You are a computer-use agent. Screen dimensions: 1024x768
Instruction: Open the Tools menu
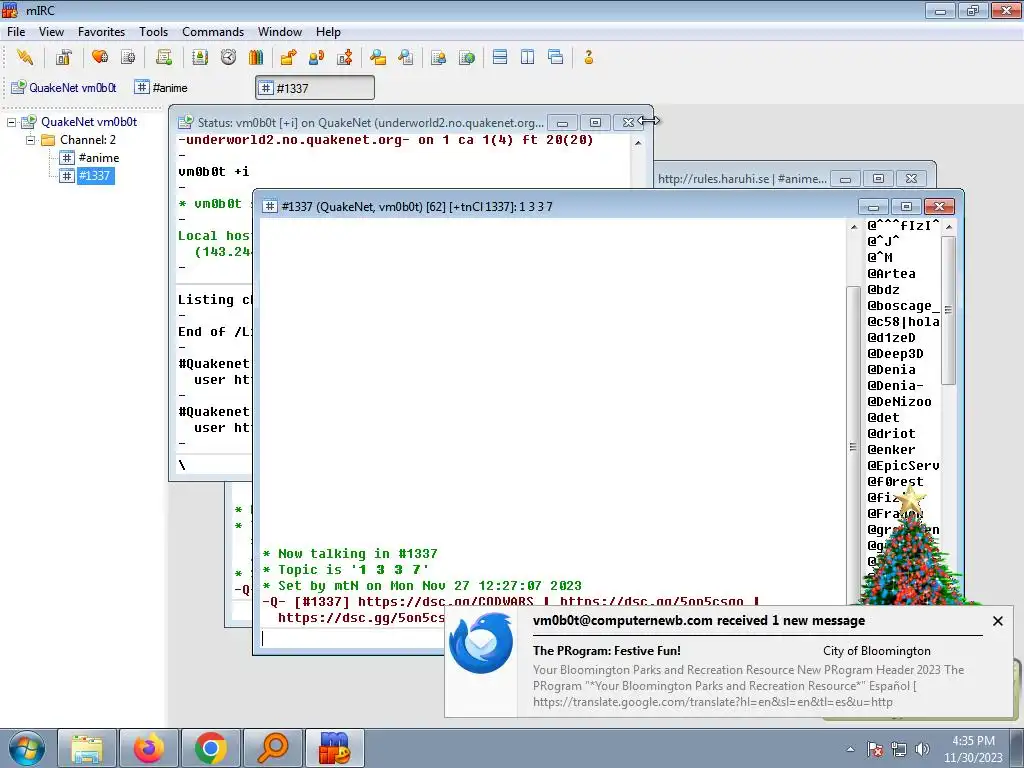(153, 32)
